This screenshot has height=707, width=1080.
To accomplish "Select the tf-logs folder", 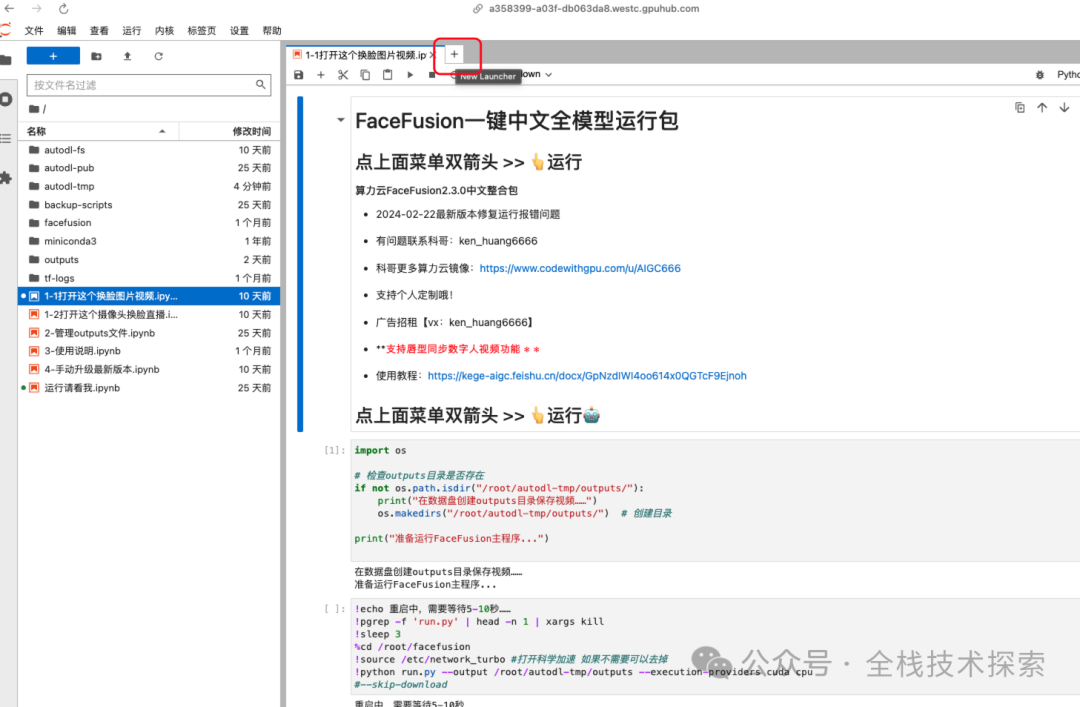I will coord(149,278).
